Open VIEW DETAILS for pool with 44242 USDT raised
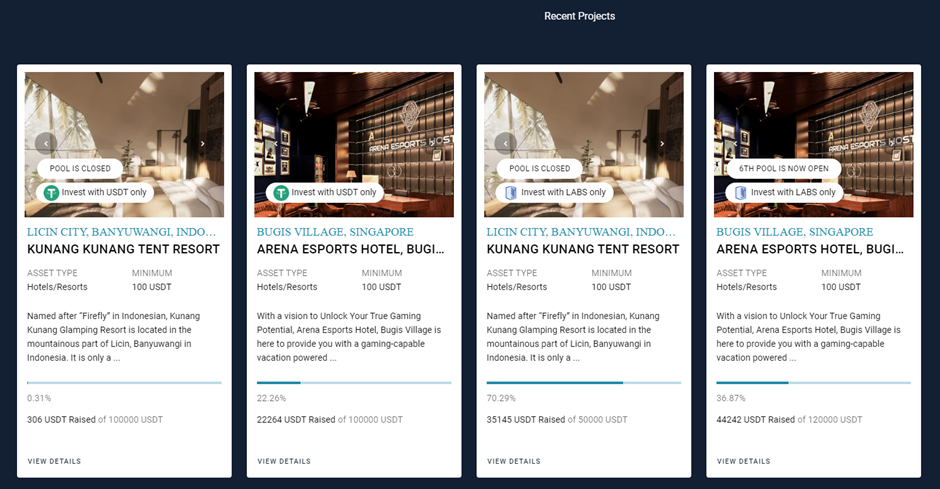The image size is (940, 489). 743,461
